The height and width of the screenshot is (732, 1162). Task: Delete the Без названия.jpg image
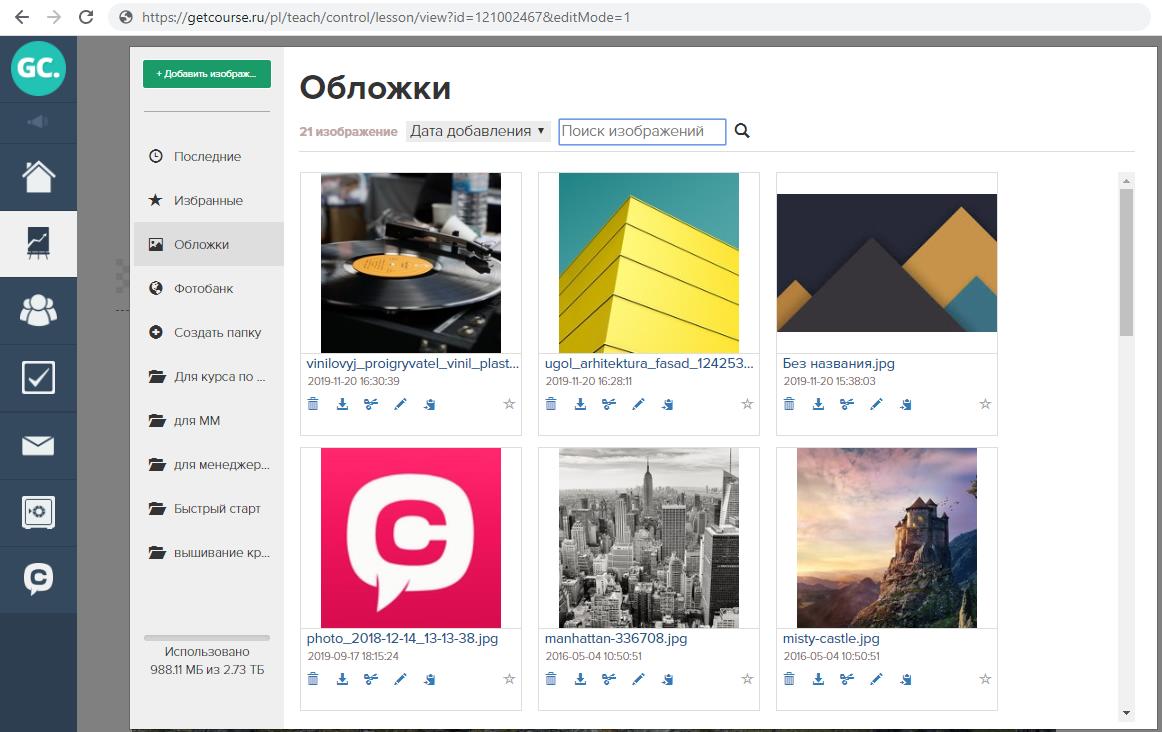(x=789, y=404)
